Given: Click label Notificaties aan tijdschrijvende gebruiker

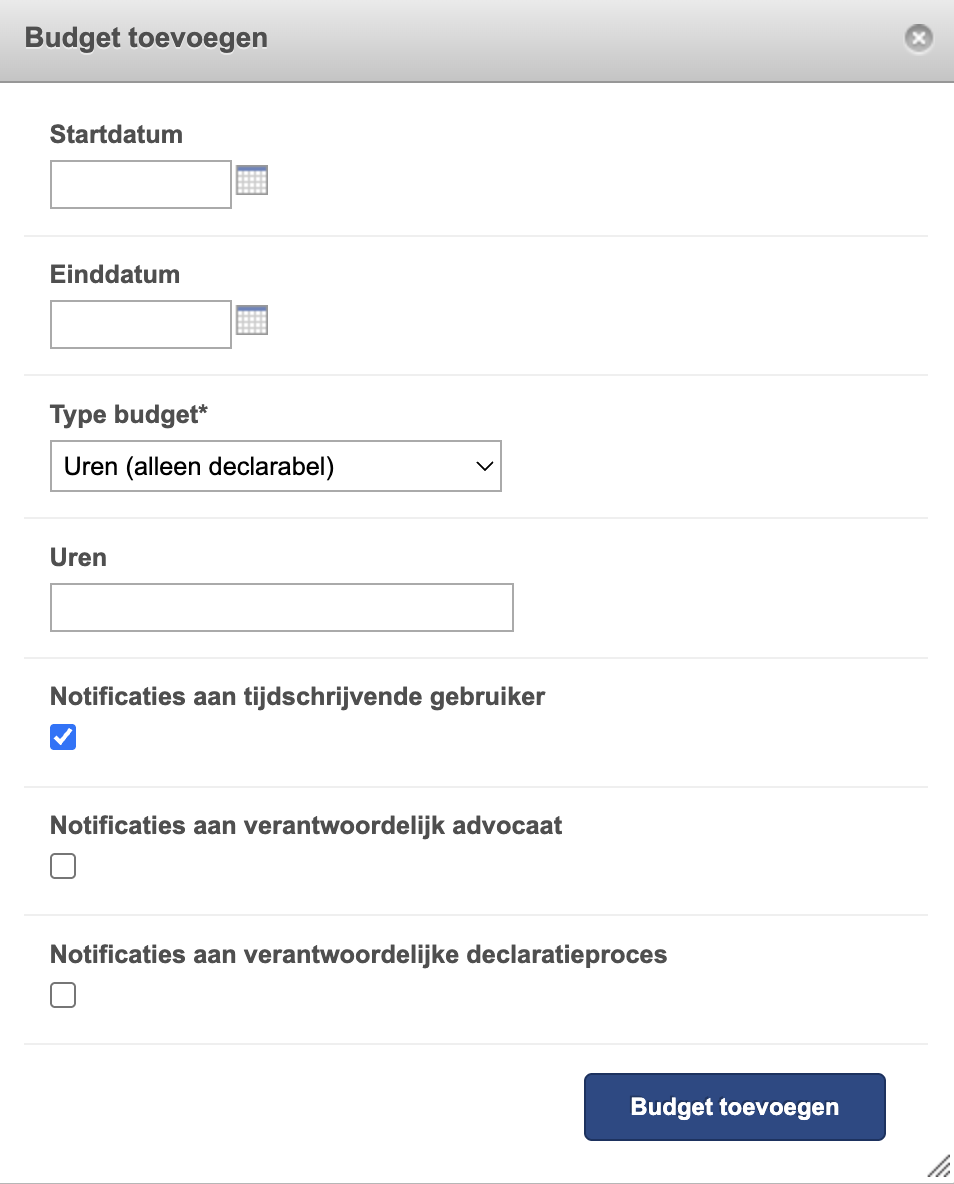Looking at the screenshot, I should 297,696.
